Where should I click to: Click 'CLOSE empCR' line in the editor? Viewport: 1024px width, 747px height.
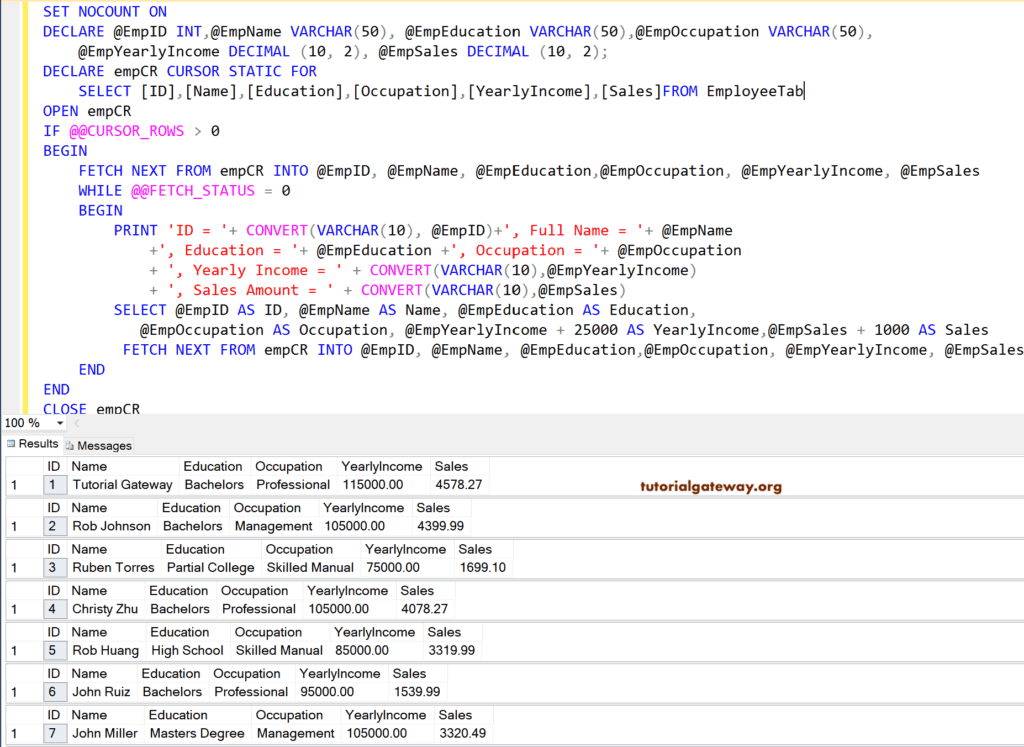(x=91, y=409)
